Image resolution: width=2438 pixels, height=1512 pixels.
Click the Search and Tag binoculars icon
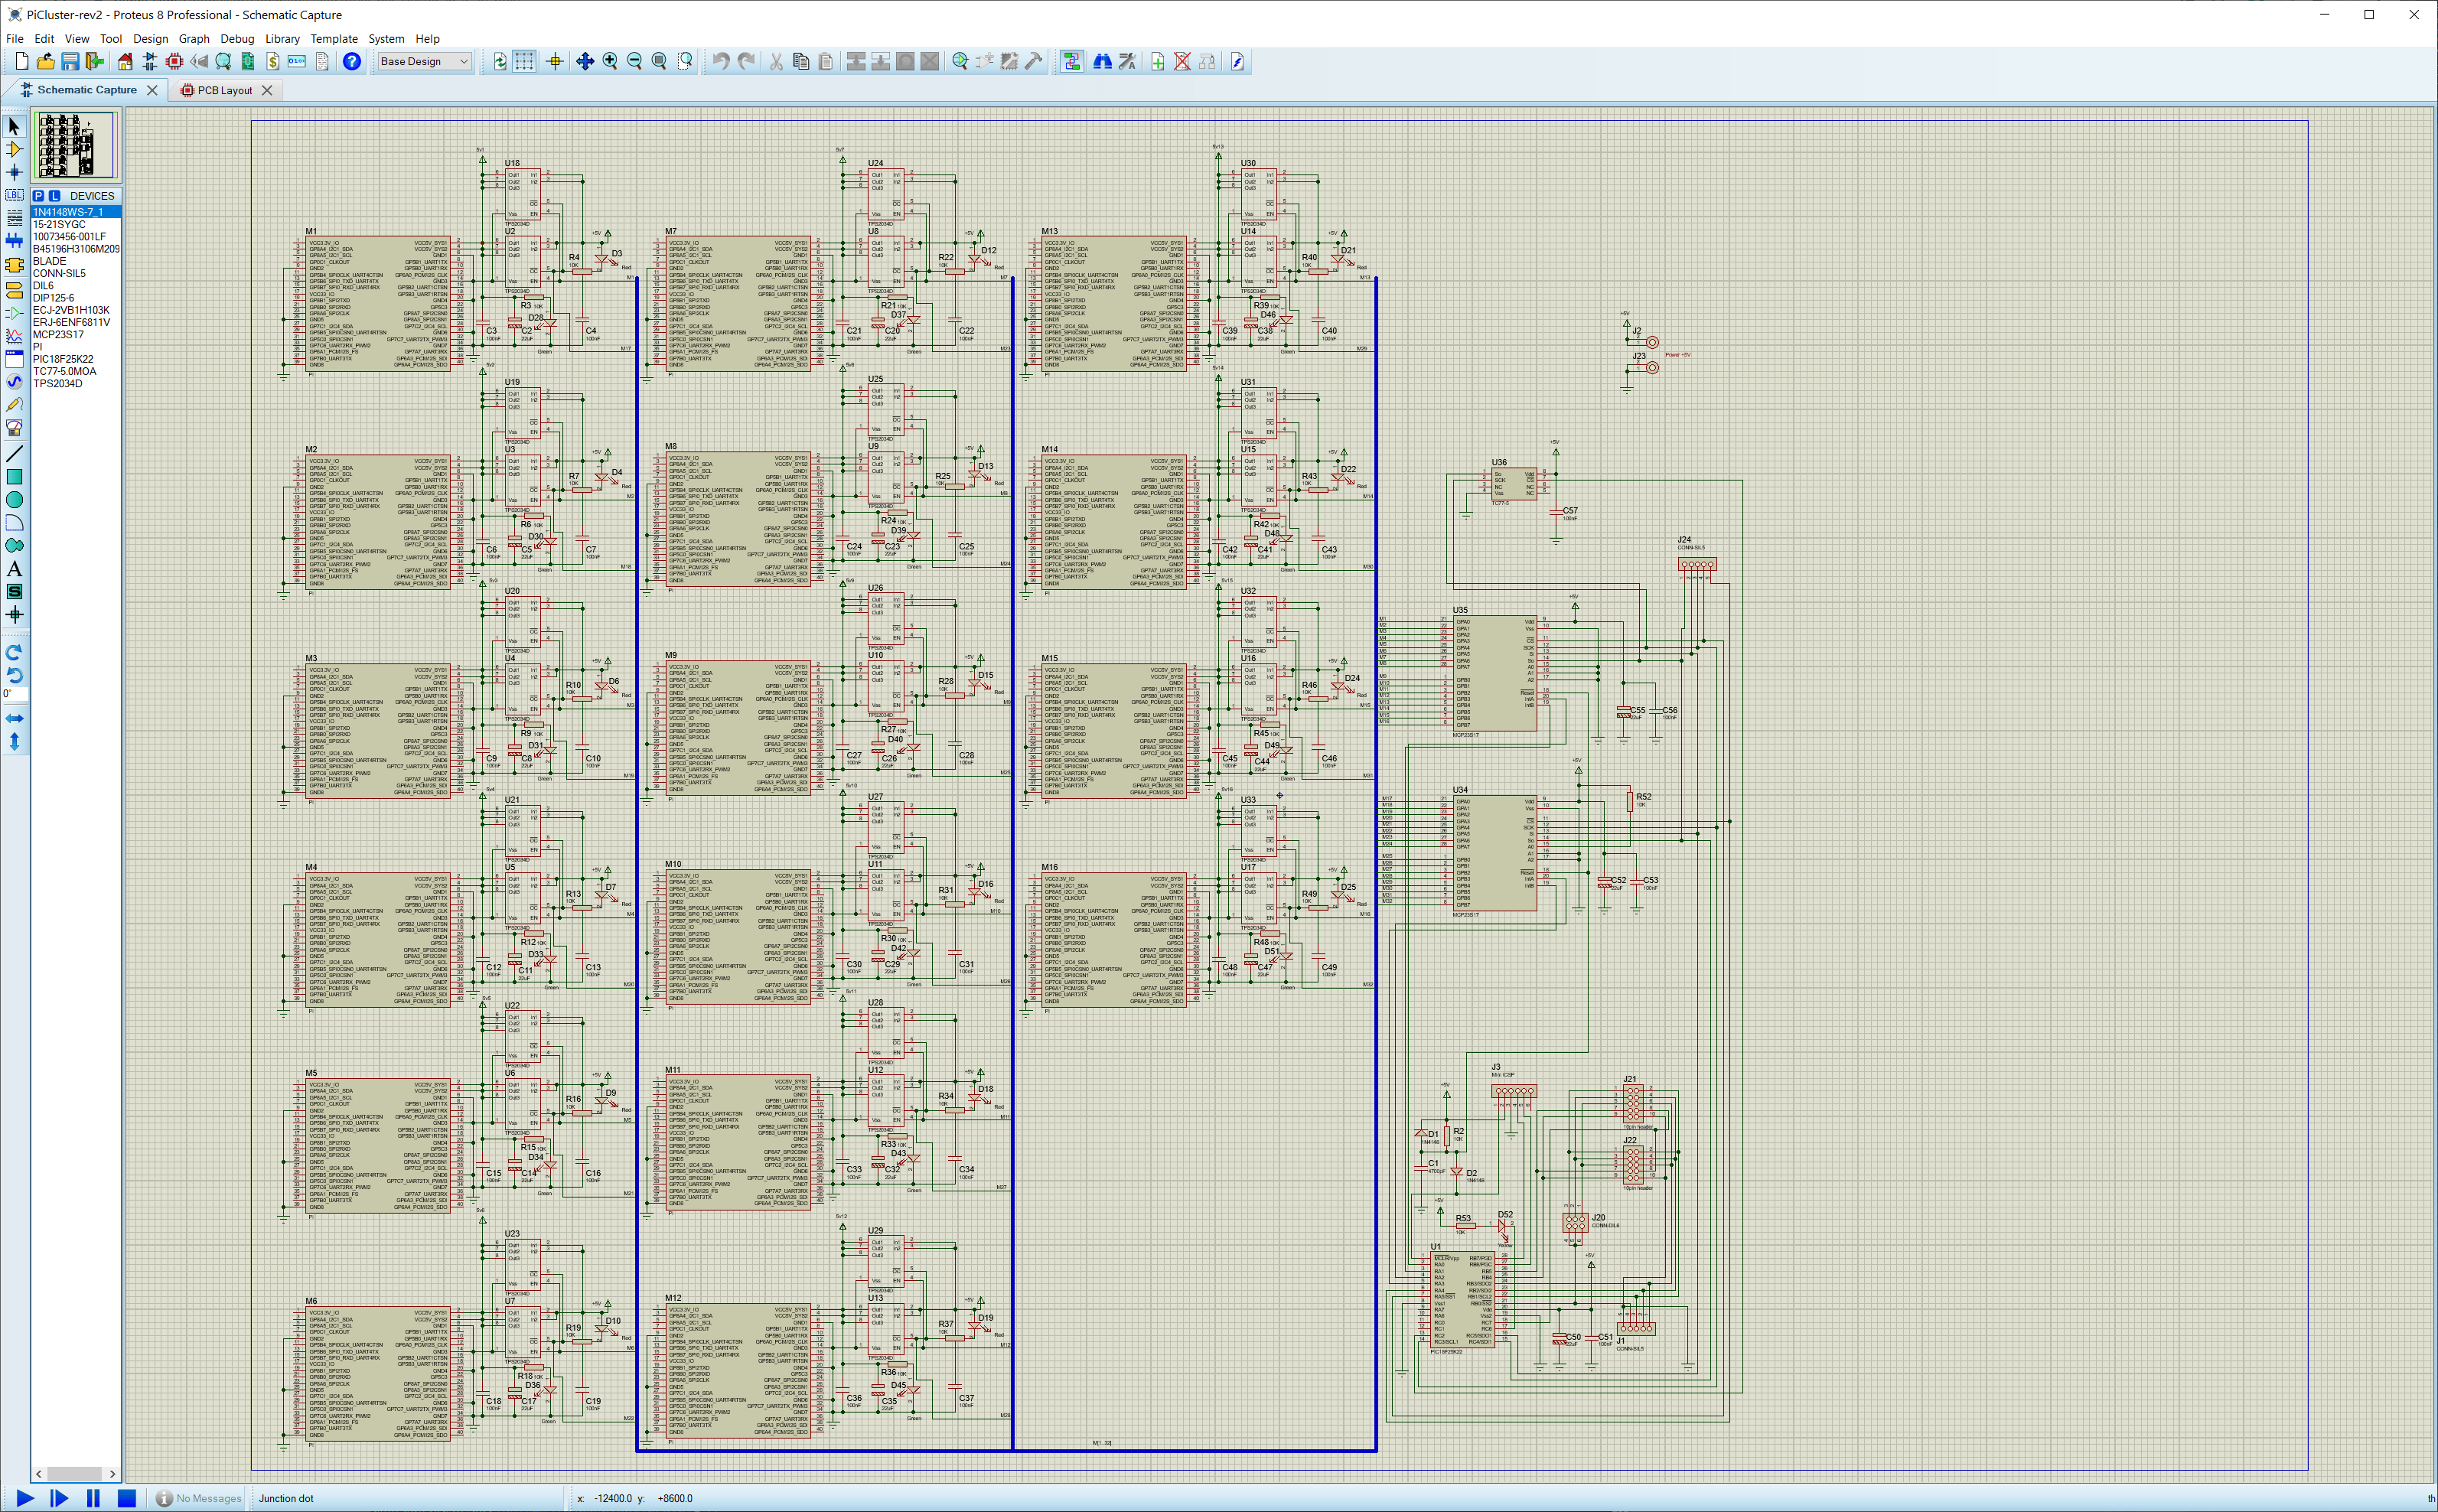click(x=1103, y=61)
